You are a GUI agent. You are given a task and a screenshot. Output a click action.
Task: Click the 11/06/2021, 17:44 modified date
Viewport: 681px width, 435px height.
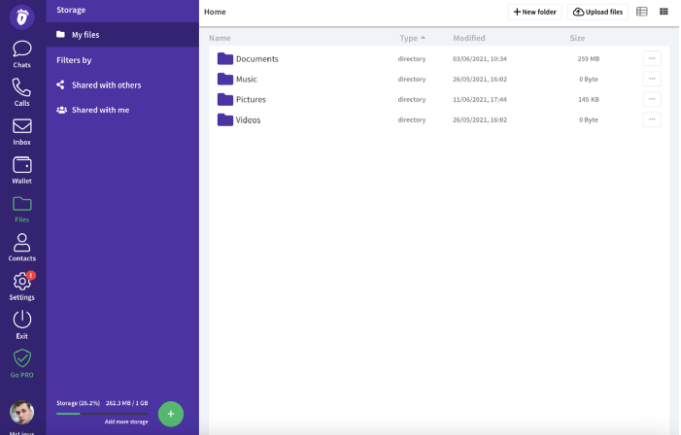(x=479, y=99)
